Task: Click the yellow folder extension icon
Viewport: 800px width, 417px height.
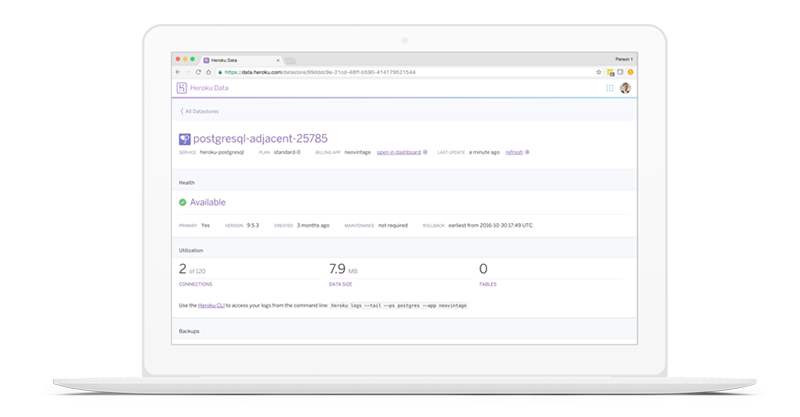Action: click(610, 72)
